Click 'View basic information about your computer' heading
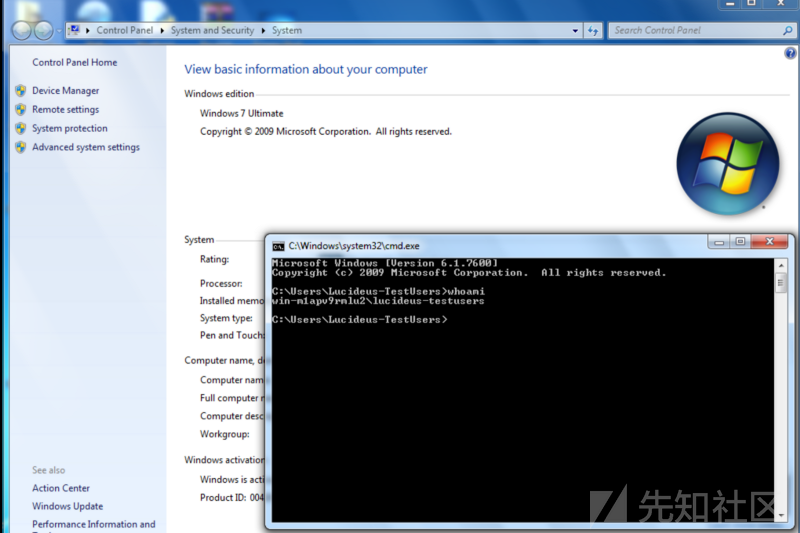 pyautogui.click(x=306, y=69)
